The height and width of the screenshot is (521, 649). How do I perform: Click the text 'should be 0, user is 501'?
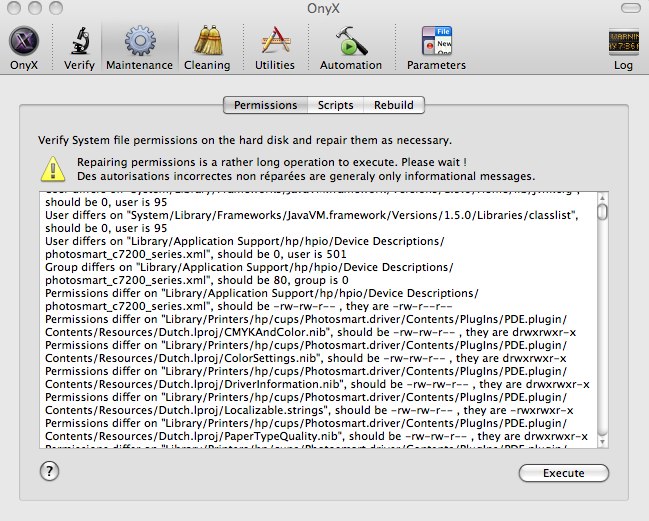(x=282, y=254)
